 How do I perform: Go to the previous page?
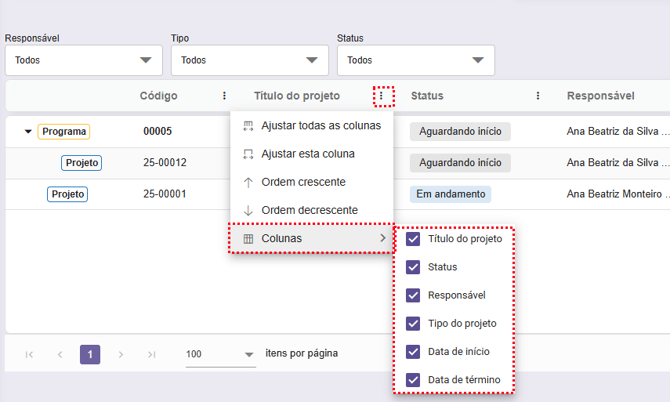pos(60,354)
